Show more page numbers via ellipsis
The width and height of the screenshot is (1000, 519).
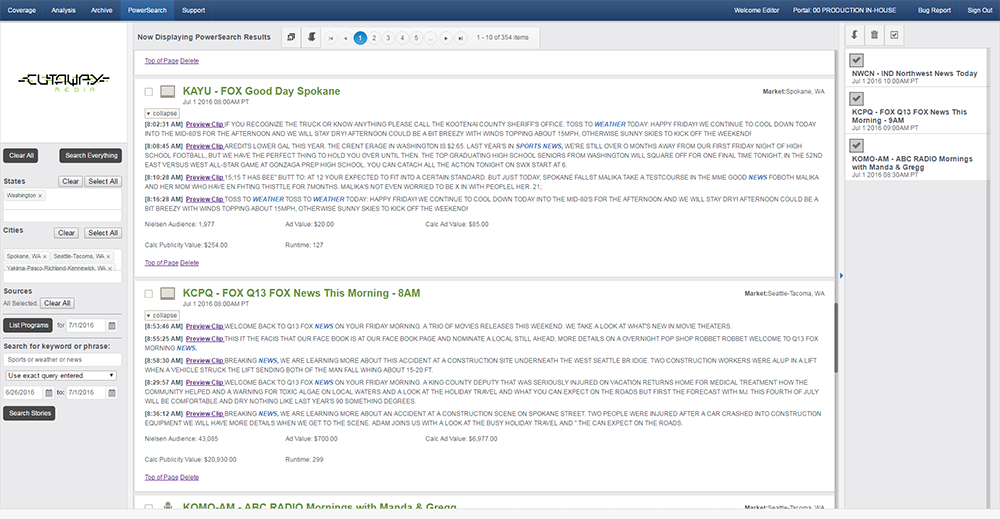point(430,38)
